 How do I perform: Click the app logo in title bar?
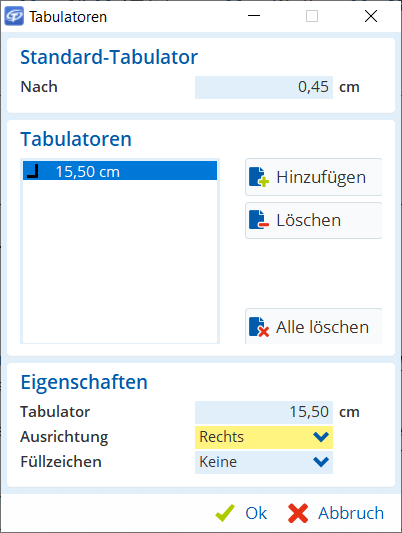(14, 16)
